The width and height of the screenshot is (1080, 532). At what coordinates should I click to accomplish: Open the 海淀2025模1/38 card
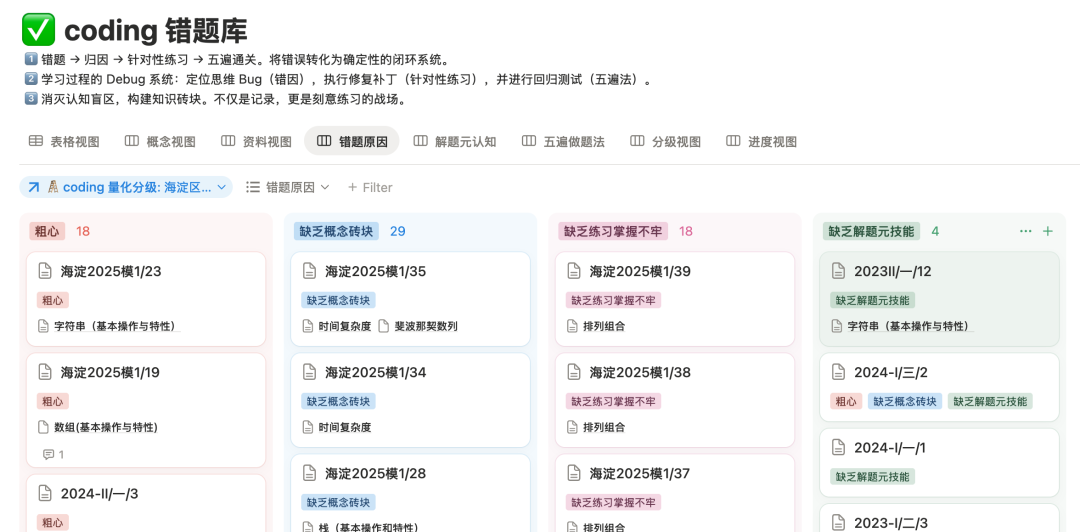pyautogui.click(x=675, y=400)
